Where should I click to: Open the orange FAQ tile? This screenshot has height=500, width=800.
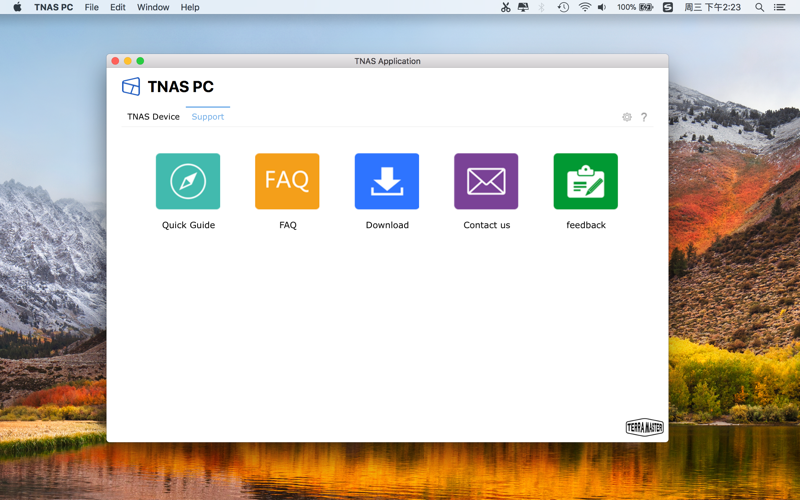pos(287,181)
